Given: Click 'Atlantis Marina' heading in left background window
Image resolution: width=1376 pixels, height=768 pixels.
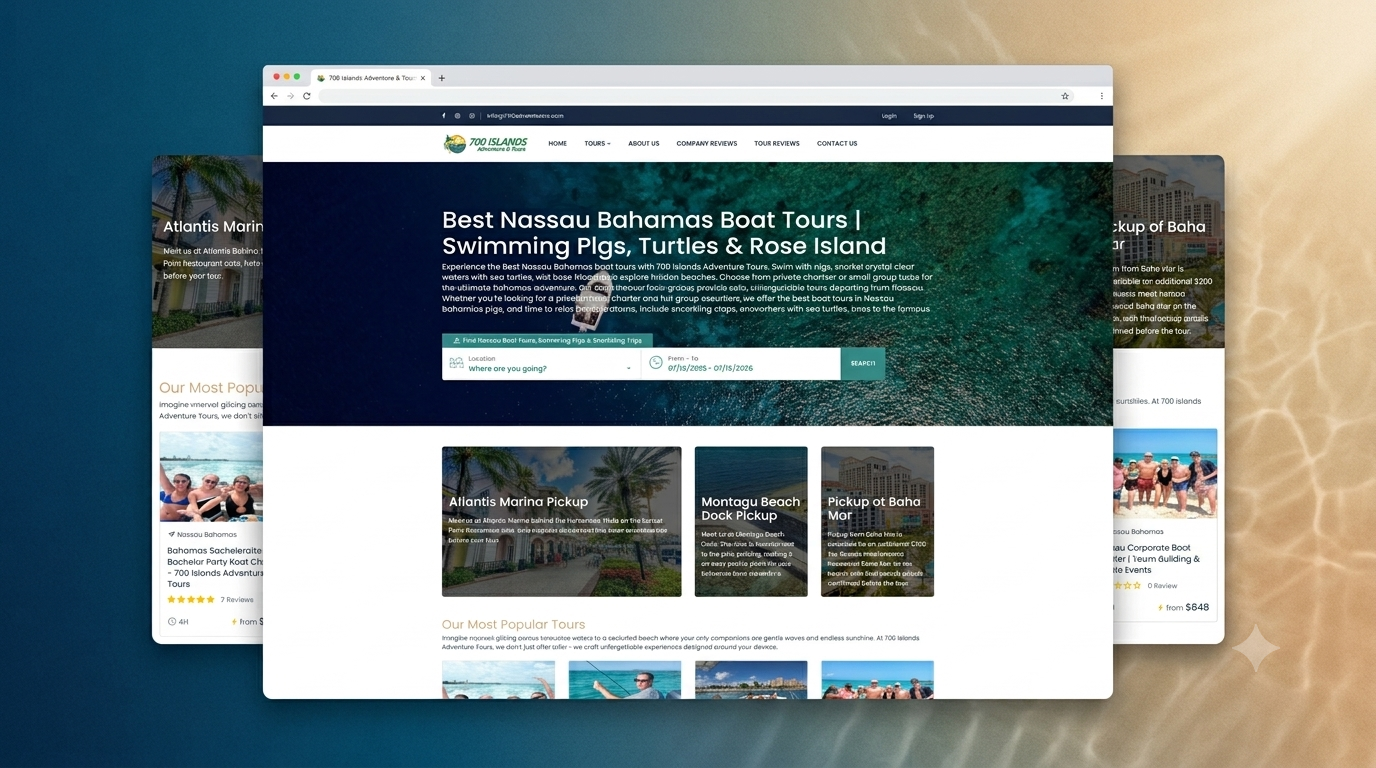Looking at the screenshot, I should click(x=213, y=227).
